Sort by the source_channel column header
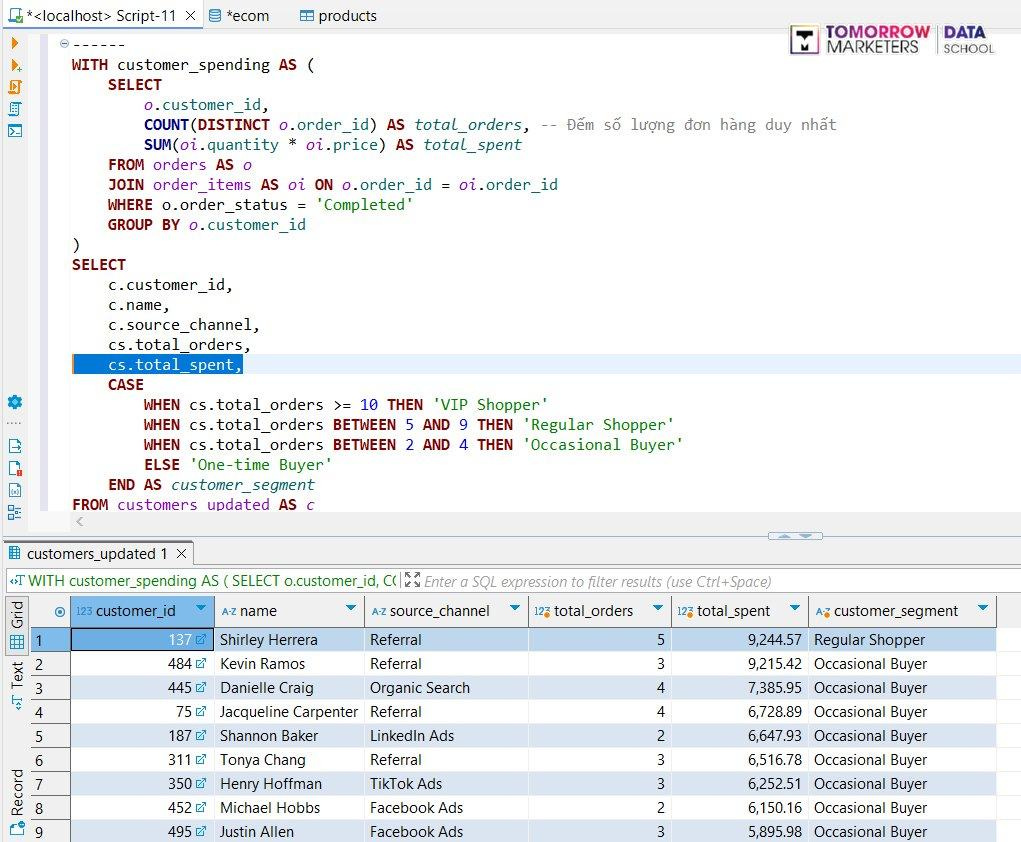 point(439,611)
